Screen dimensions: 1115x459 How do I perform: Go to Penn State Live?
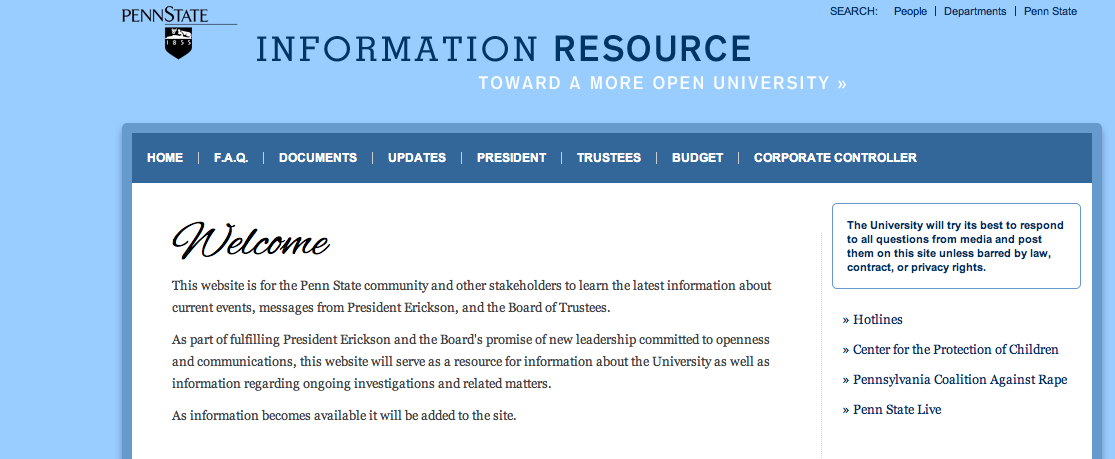[897, 410]
